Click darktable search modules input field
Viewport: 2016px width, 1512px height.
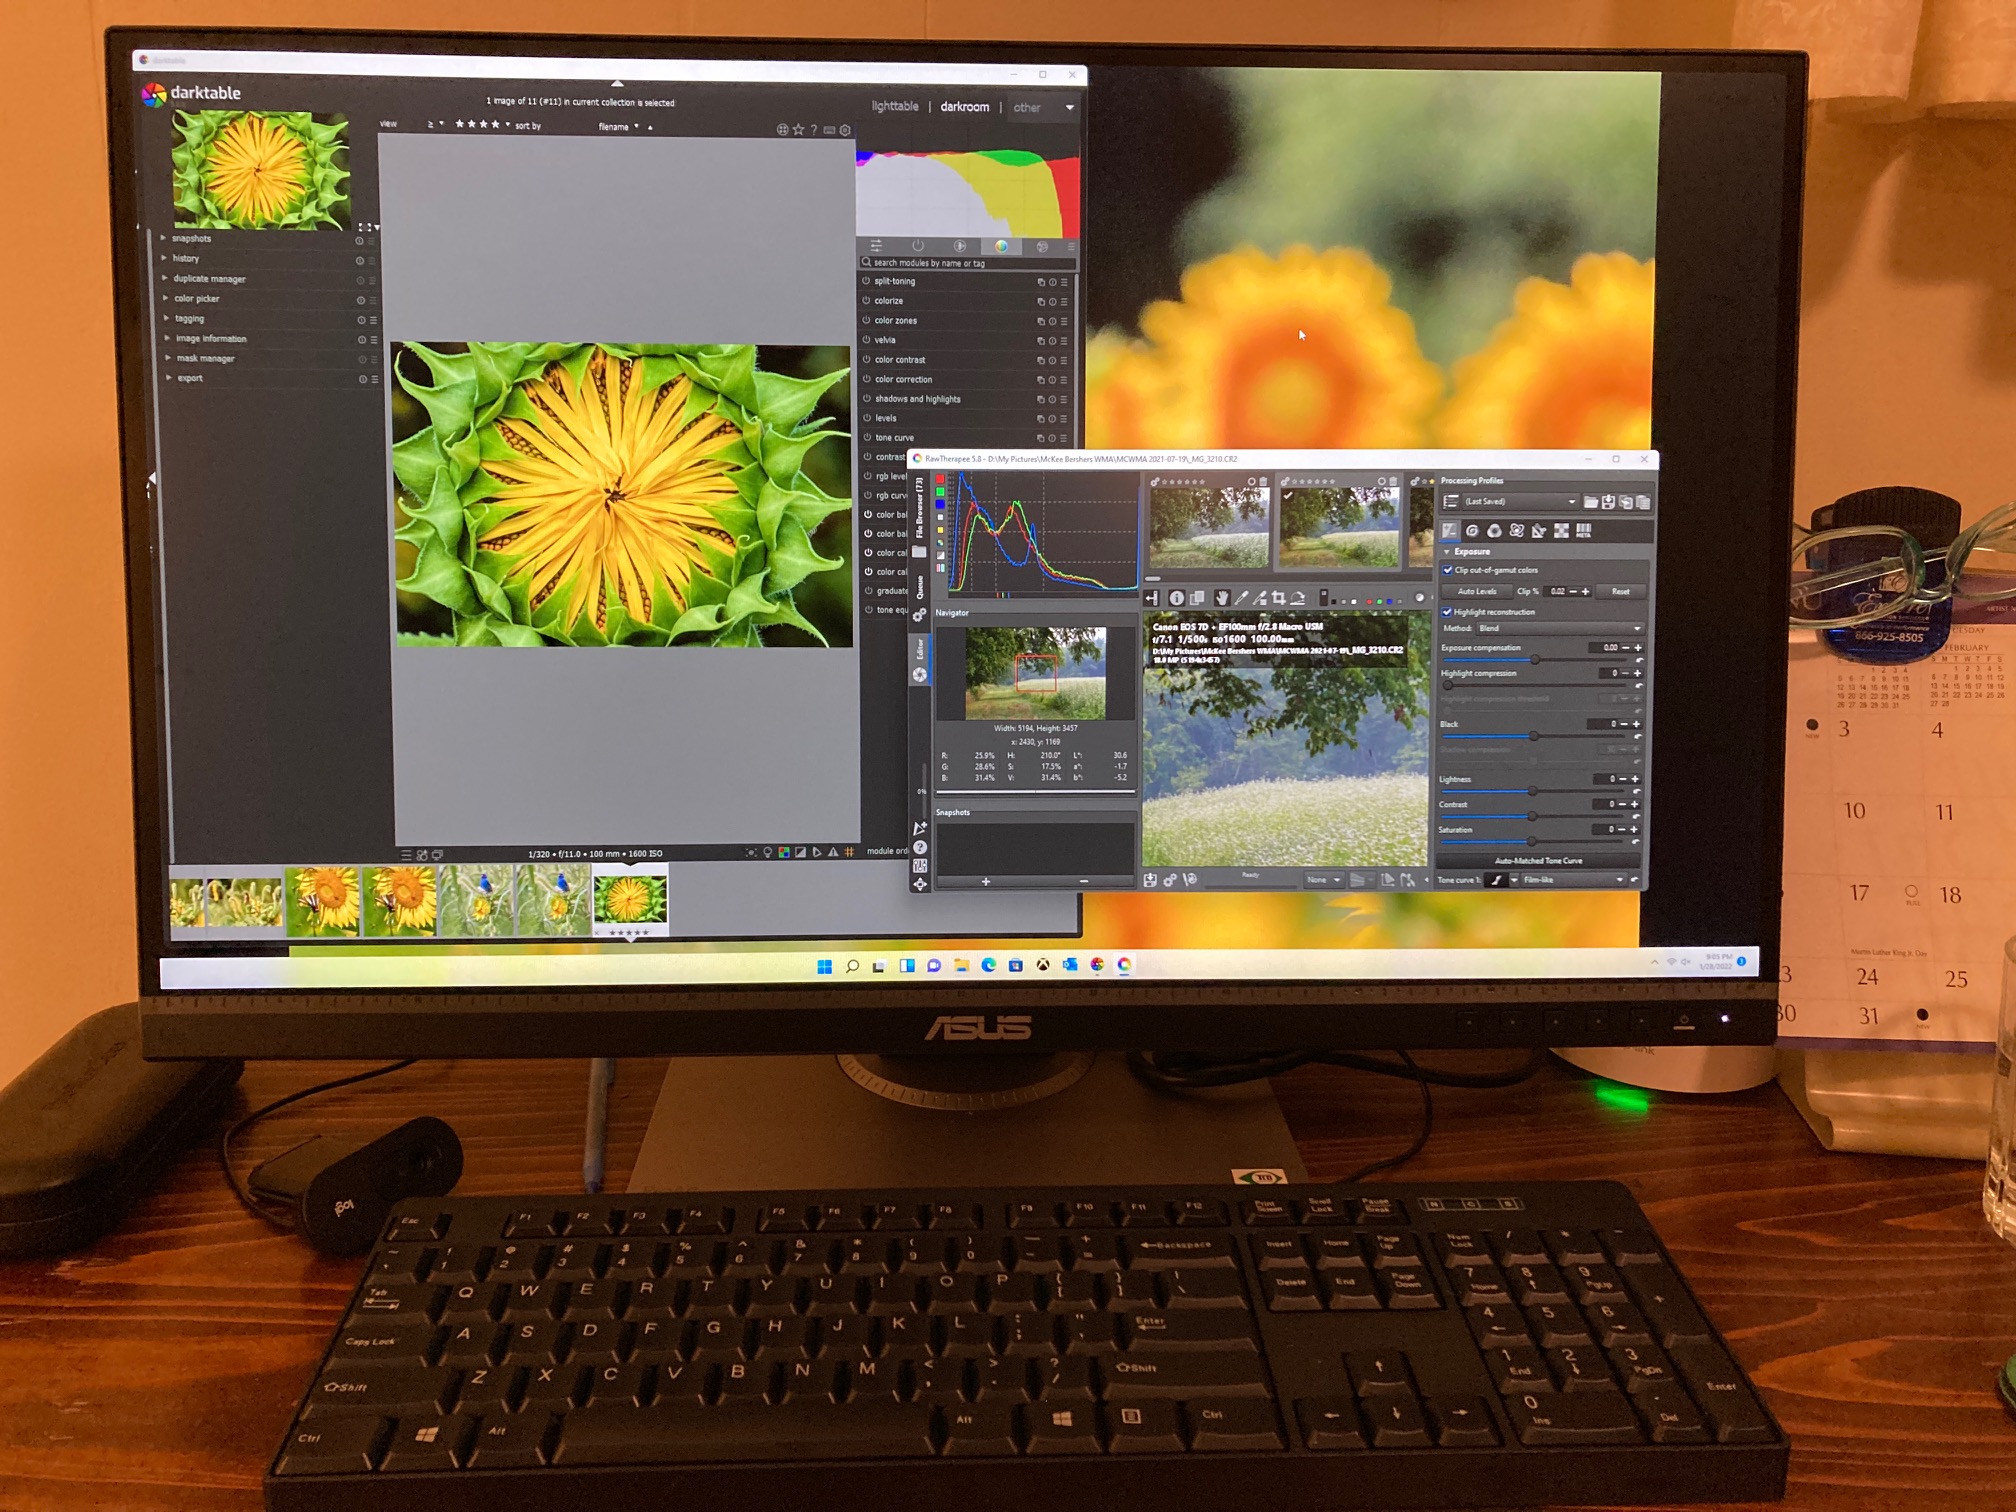click(x=967, y=263)
